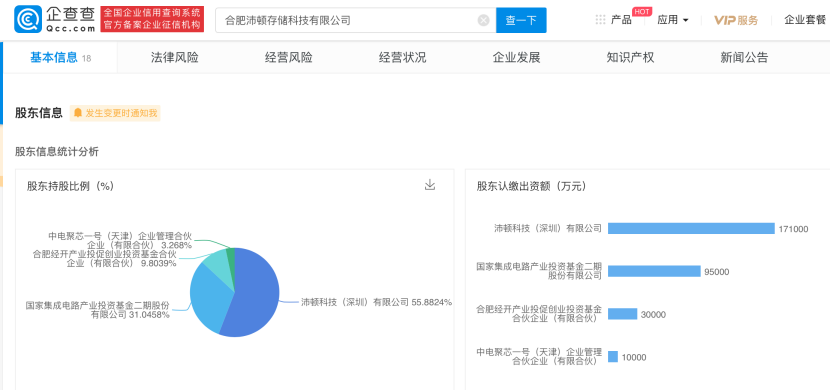The height and width of the screenshot is (390, 832).
Task: Click the 171000 bar for 沛顿科技
Action: [691, 229]
